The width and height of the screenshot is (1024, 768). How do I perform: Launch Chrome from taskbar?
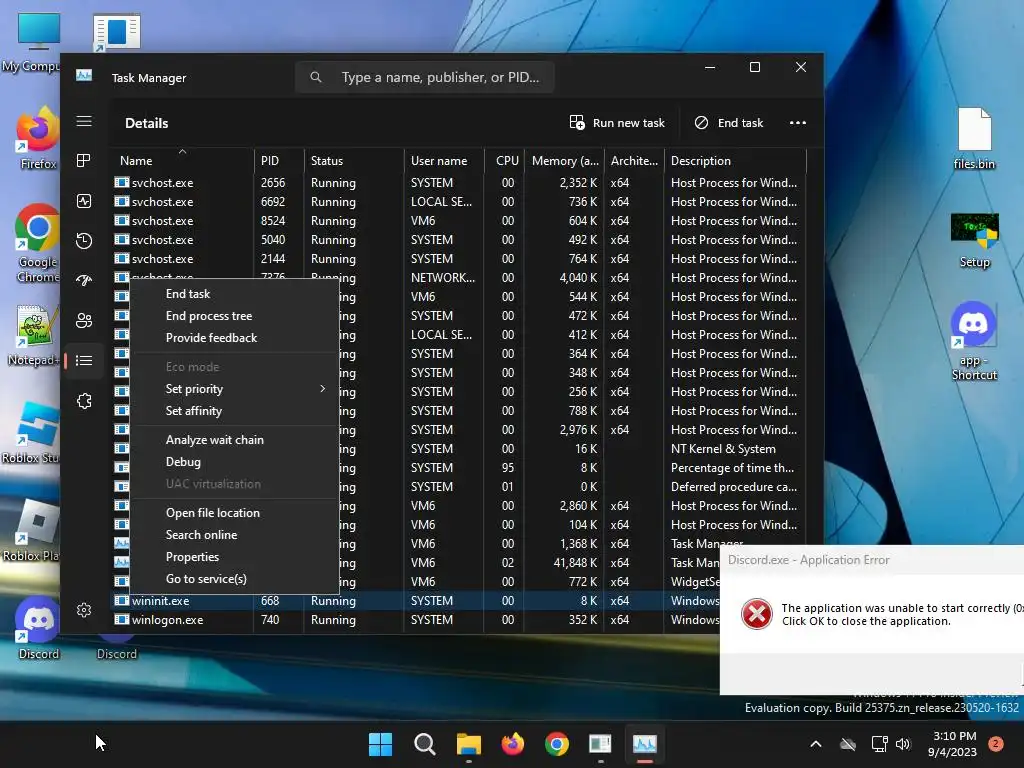(x=556, y=744)
